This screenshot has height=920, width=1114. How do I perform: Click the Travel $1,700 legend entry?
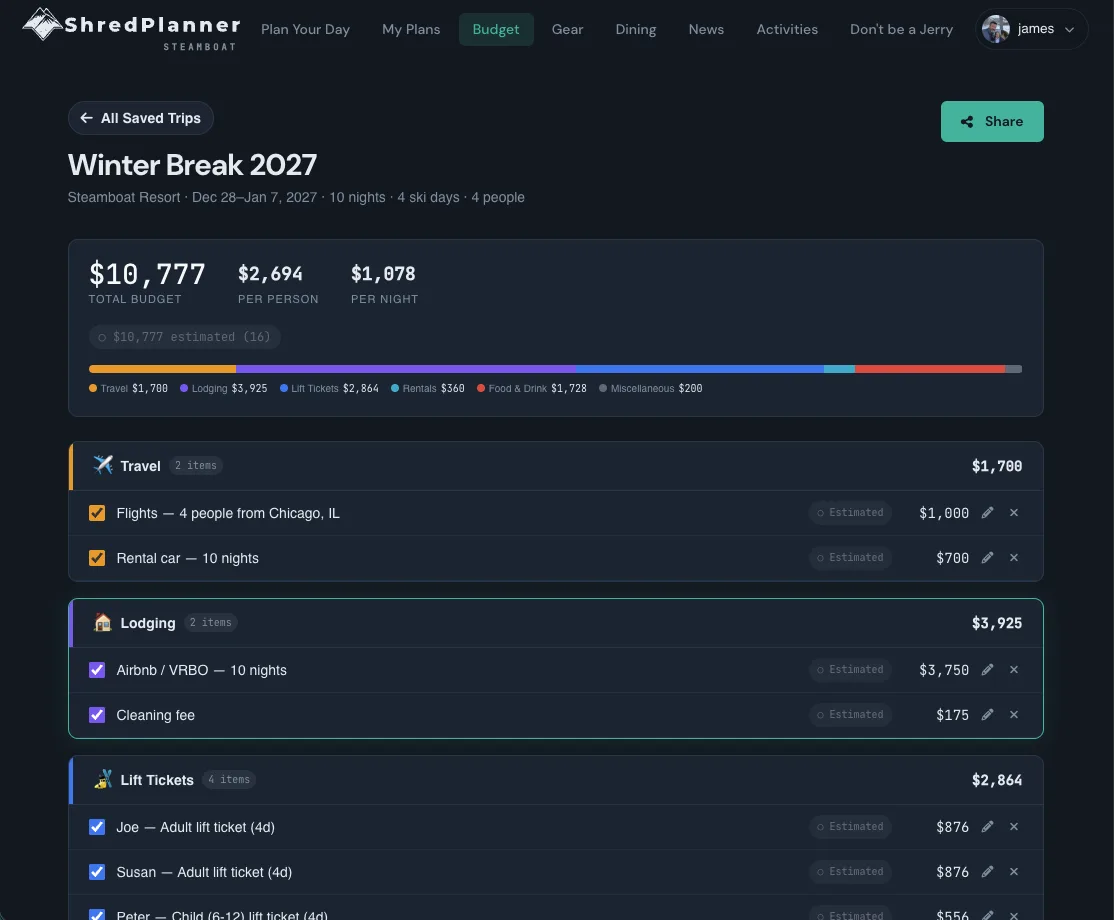[x=129, y=389]
